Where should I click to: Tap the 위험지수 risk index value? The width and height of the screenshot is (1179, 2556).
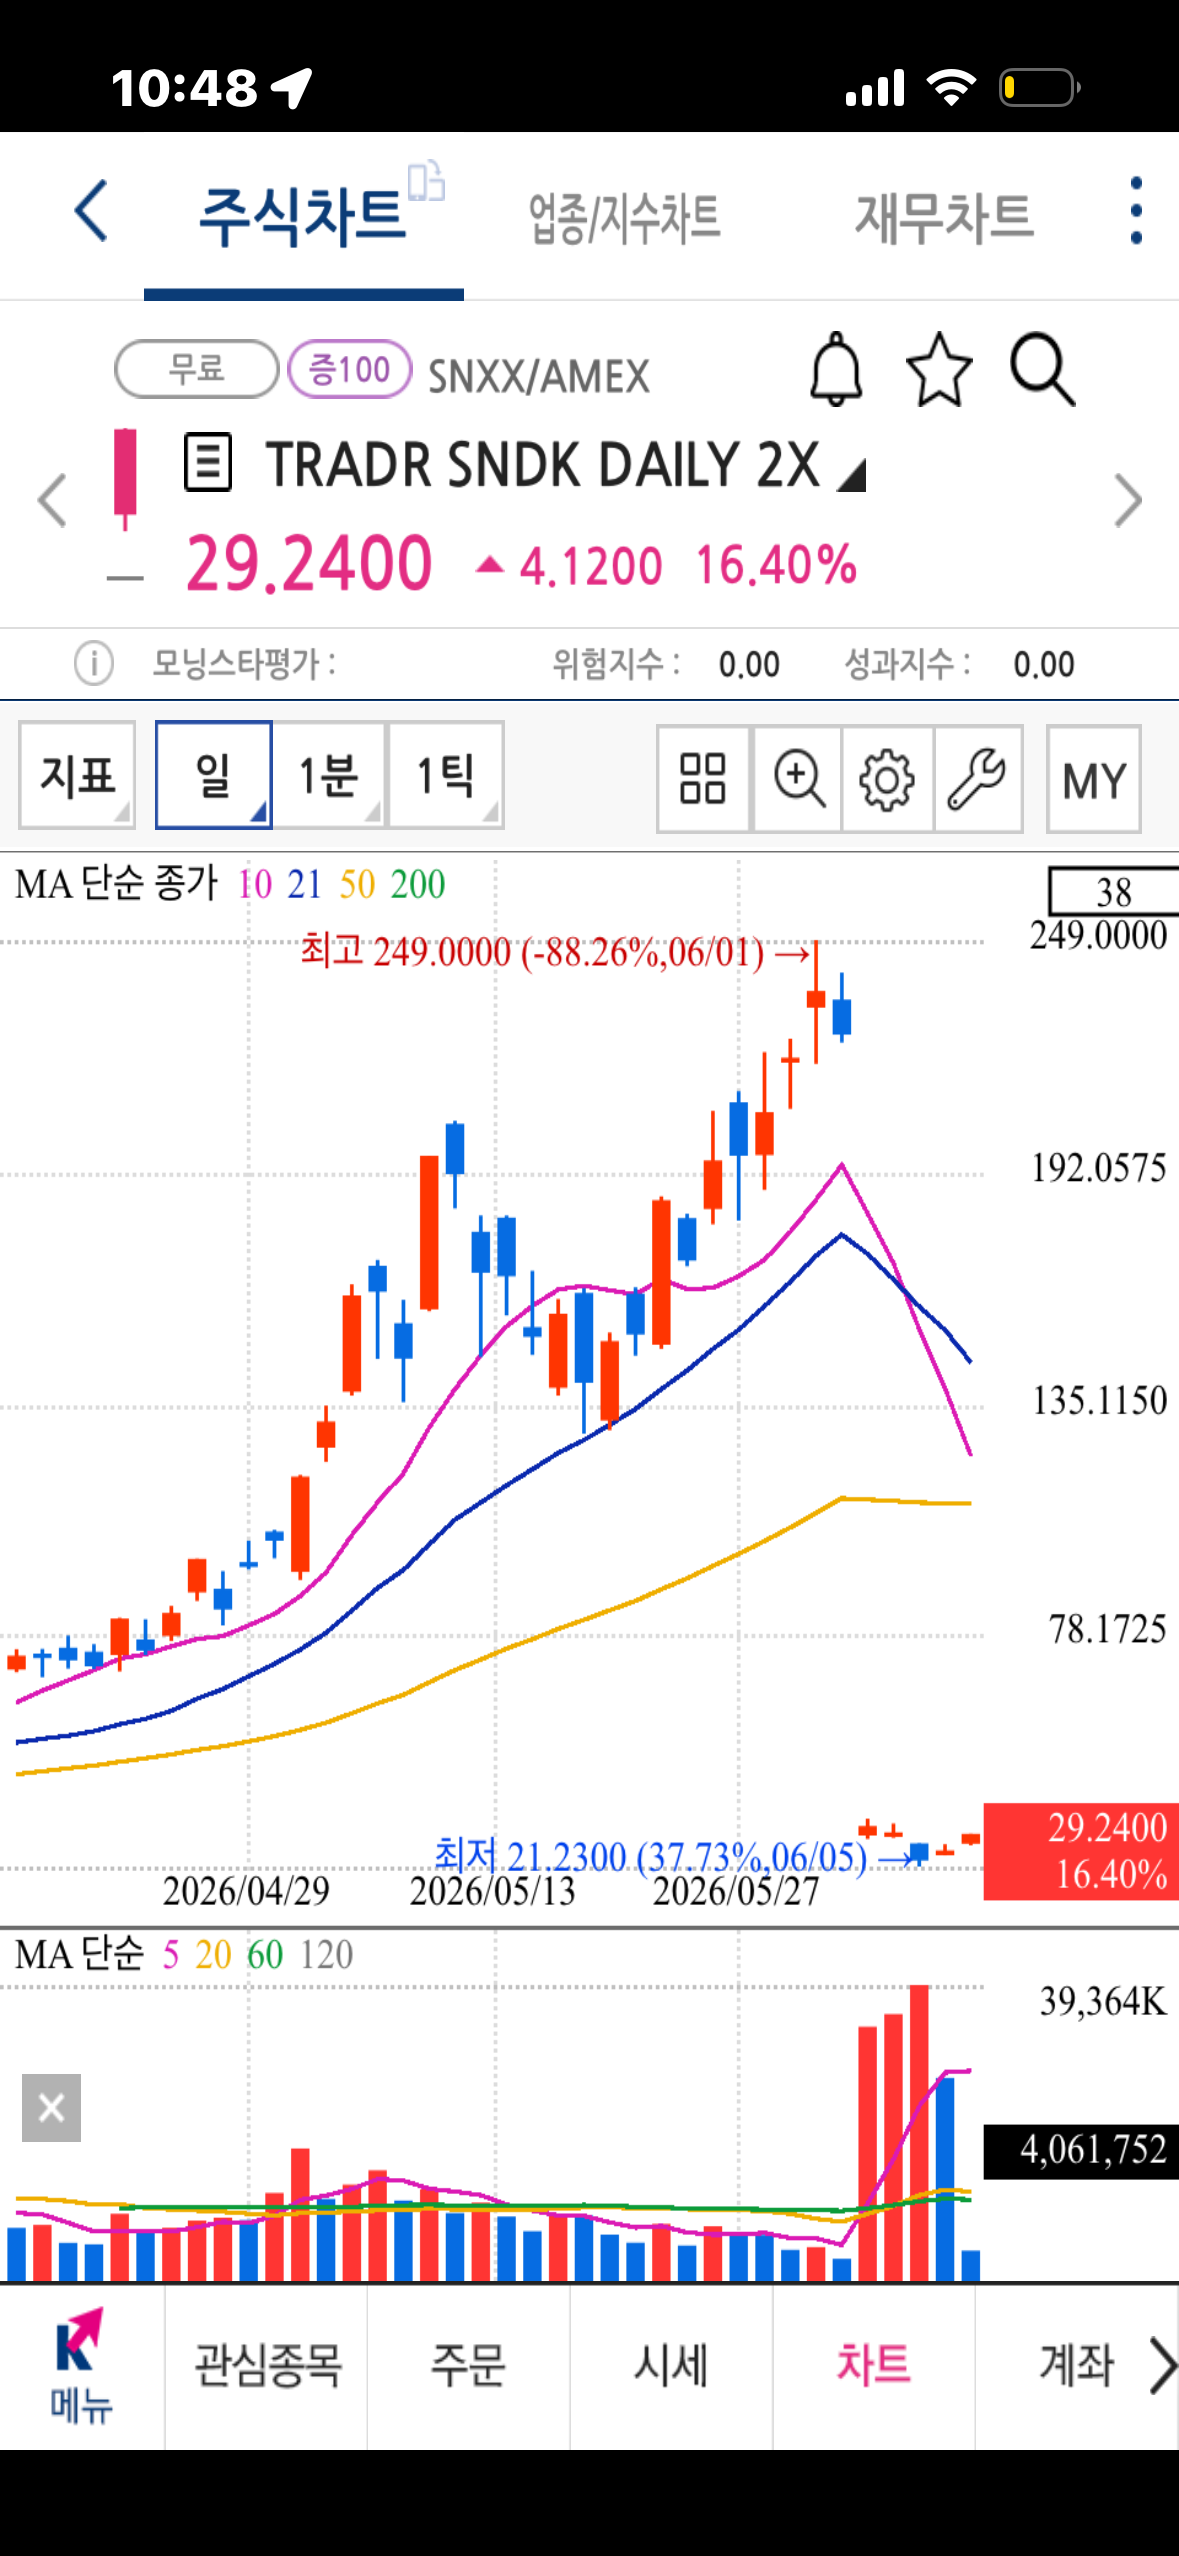pos(749,664)
